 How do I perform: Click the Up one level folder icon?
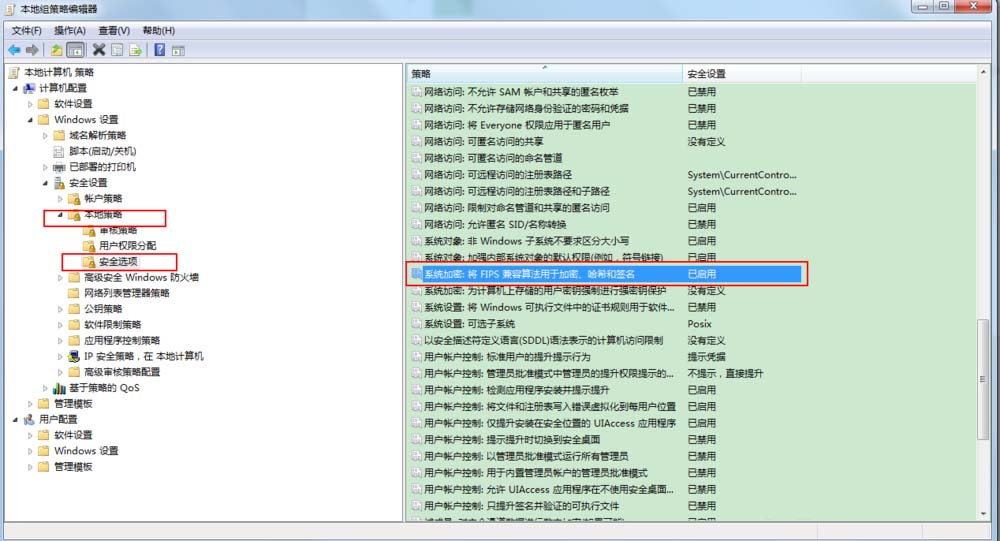tap(56, 50)
